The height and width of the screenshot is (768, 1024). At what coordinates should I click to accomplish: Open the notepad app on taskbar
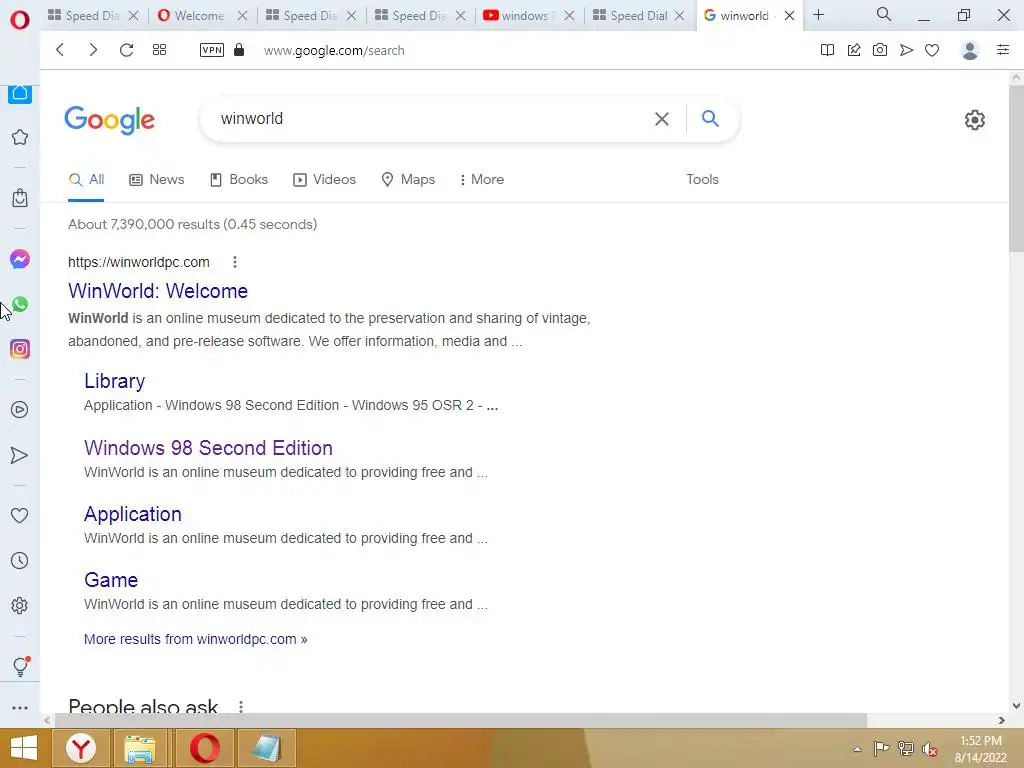tap(266, 748)
